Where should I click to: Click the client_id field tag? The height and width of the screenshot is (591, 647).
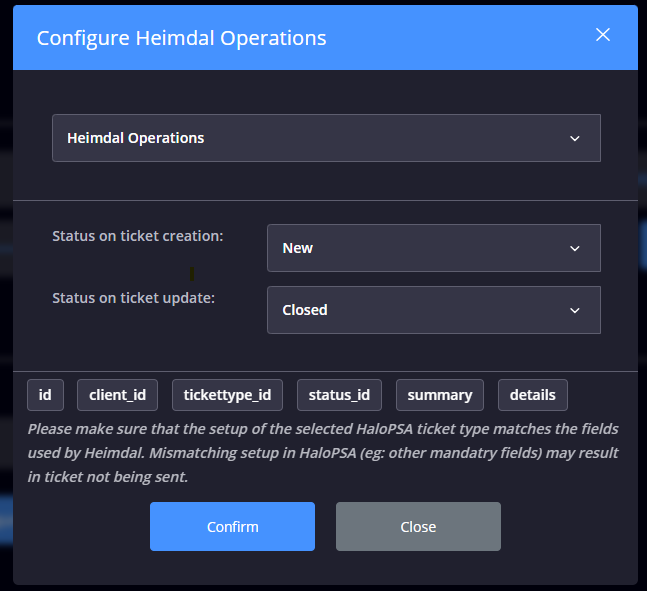pos(117,395)
